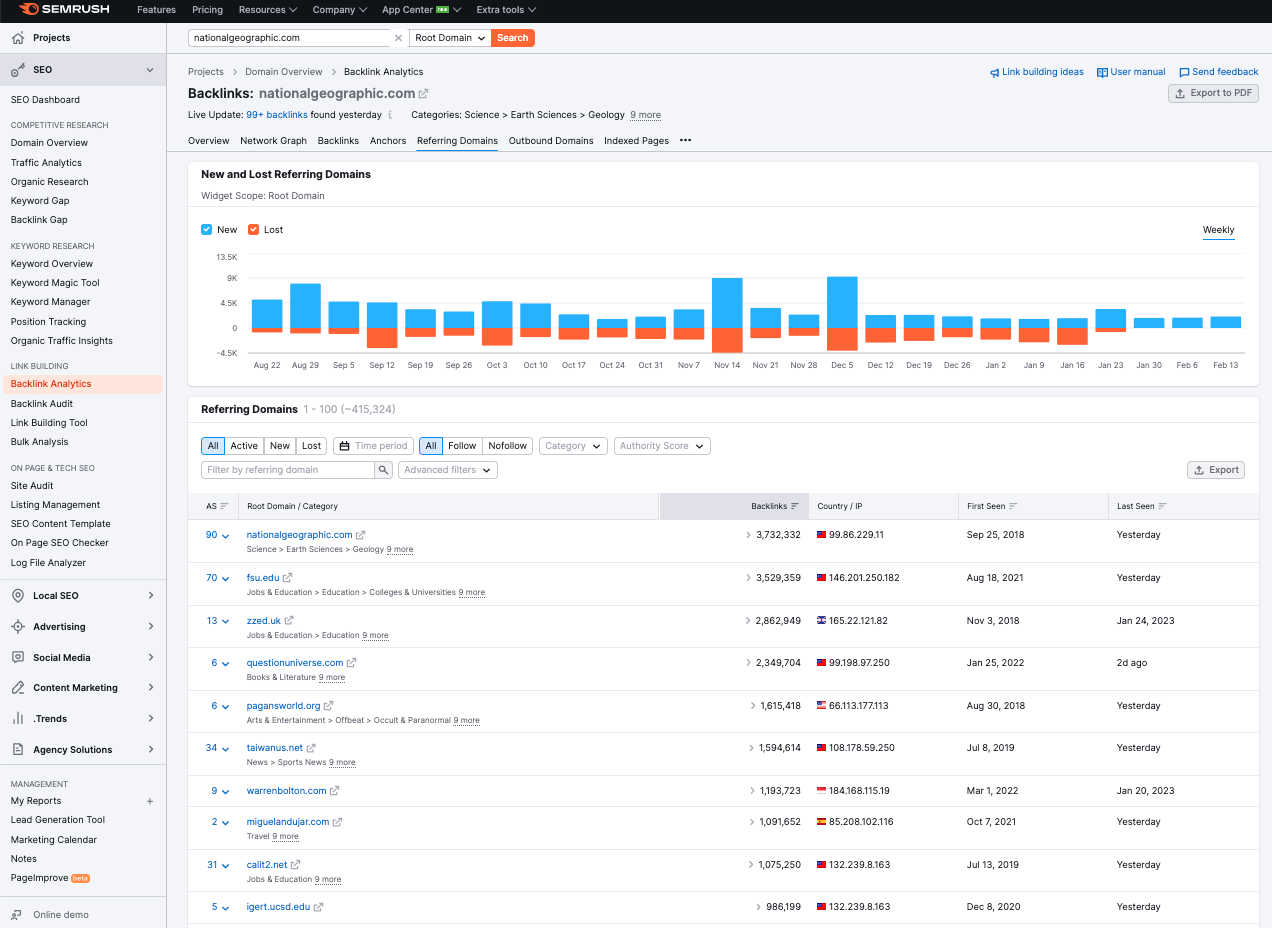
Task: Switch to the Backlinks tab
Action: click(x=338, y=141)
